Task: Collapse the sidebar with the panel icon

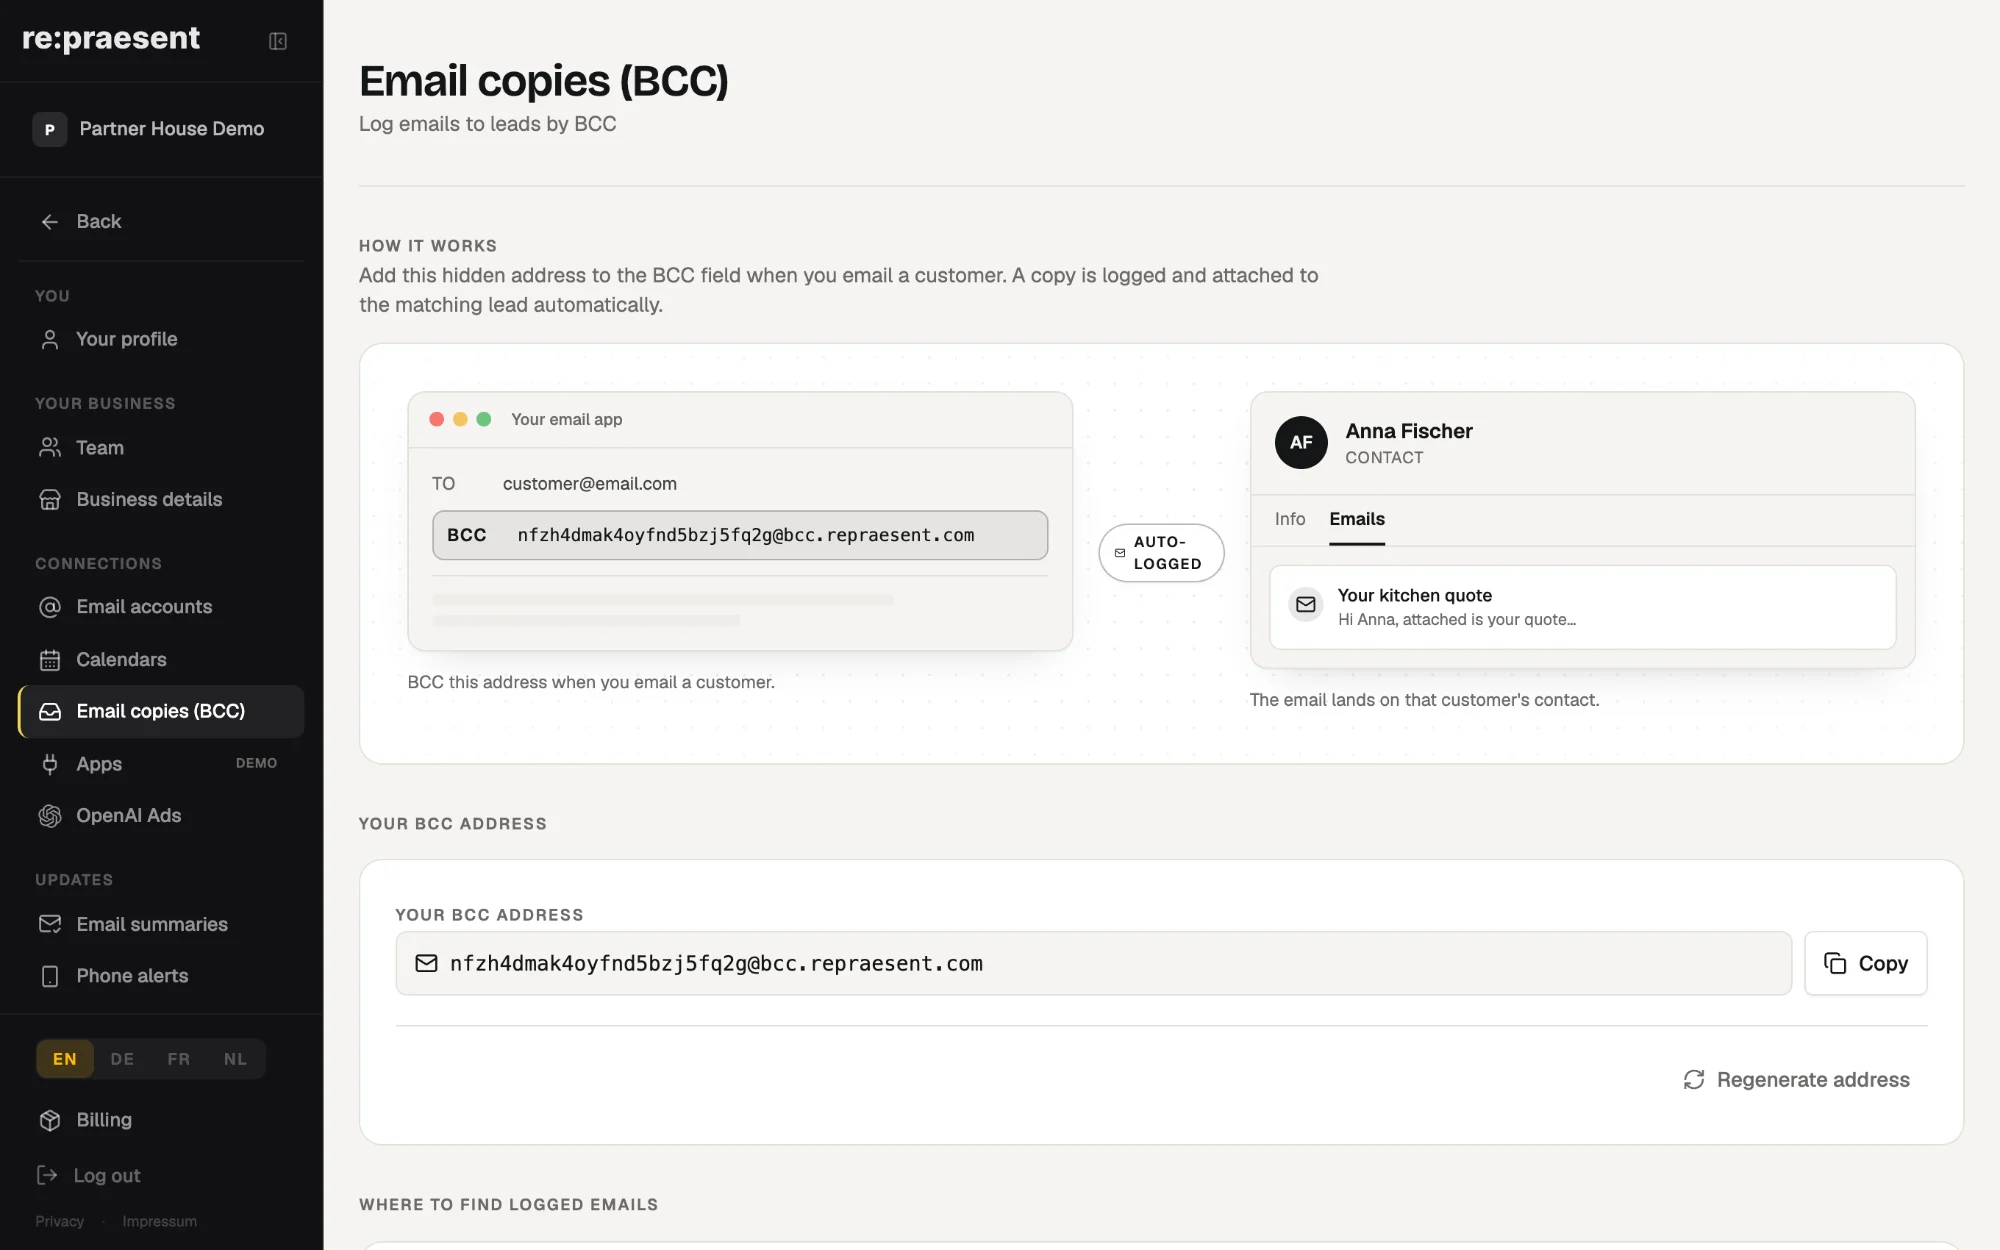Action: [x=278, y=41]
